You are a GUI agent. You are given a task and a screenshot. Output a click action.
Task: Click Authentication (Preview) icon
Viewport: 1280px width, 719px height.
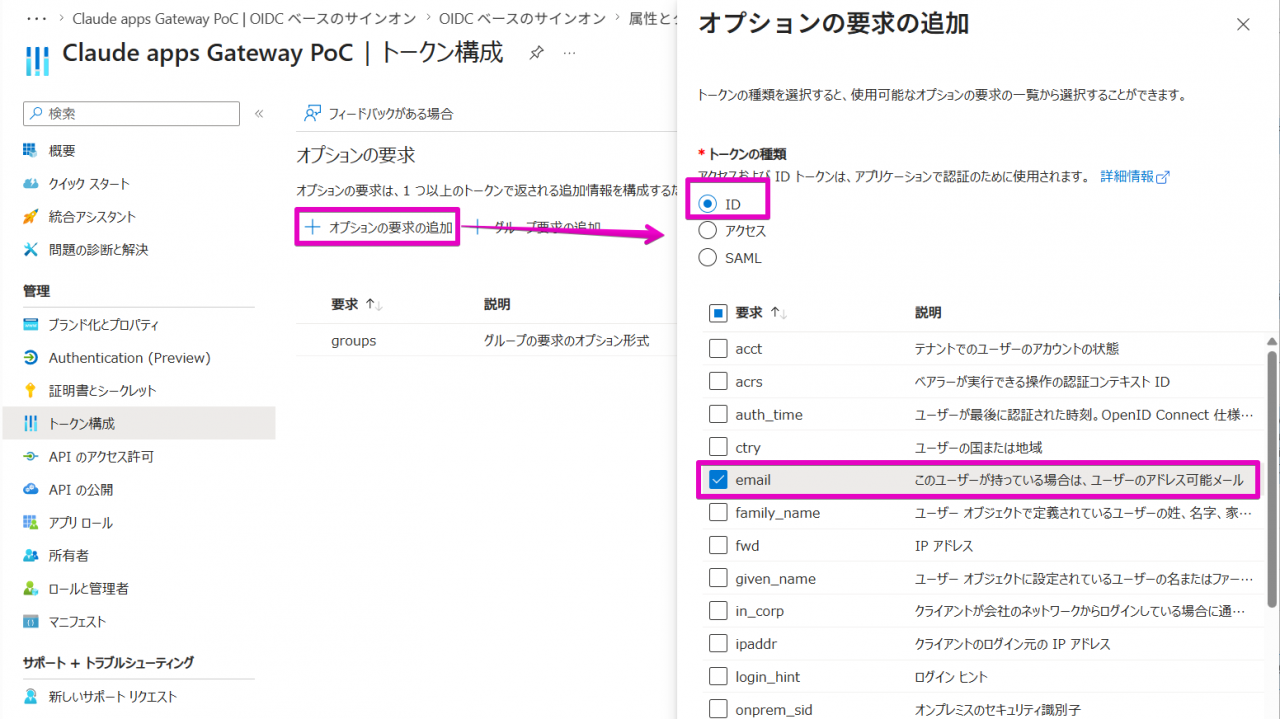[31, 358]
